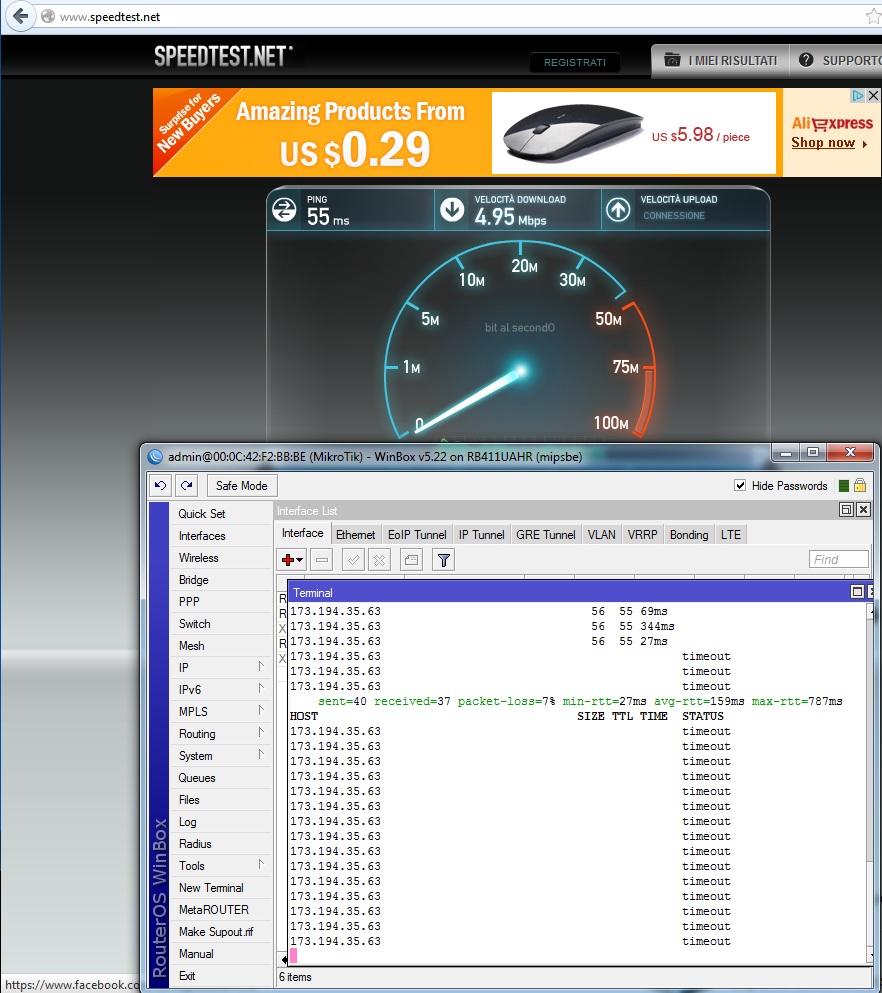This screenshot has width=882, height=993.
Task: Click the WinBox redo arrow icon
Action: (x=186, y=486)
